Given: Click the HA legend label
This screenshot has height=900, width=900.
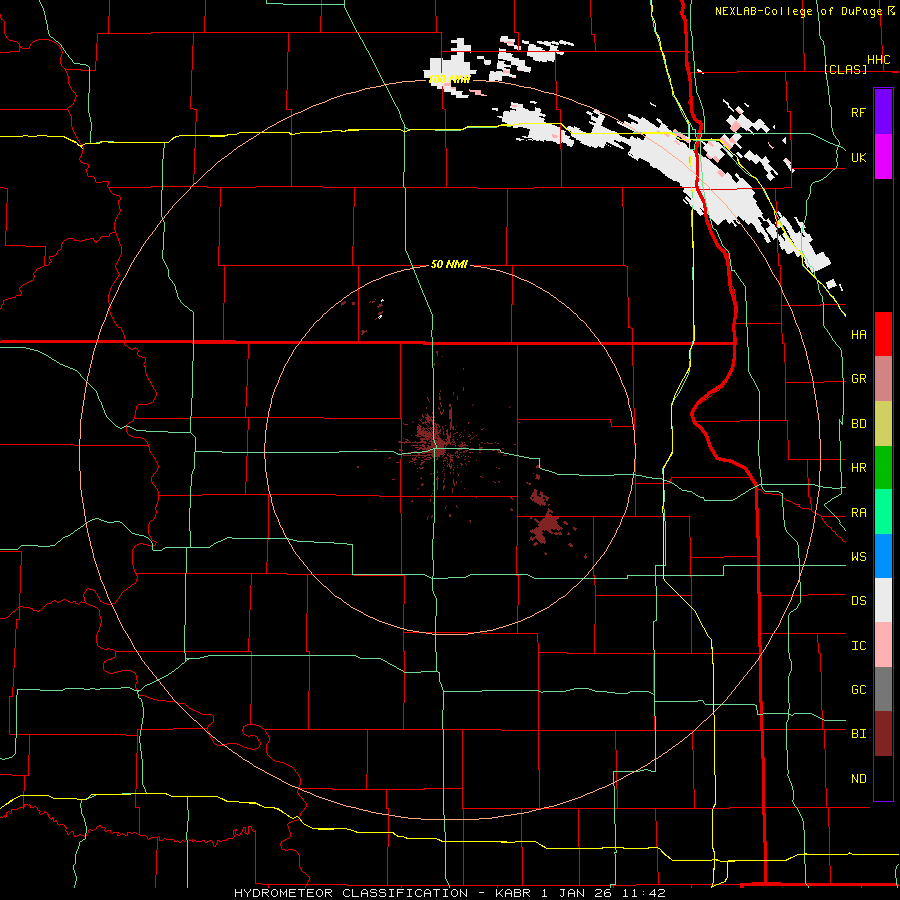Looking at the screenshot, I should tap(858, 335).
